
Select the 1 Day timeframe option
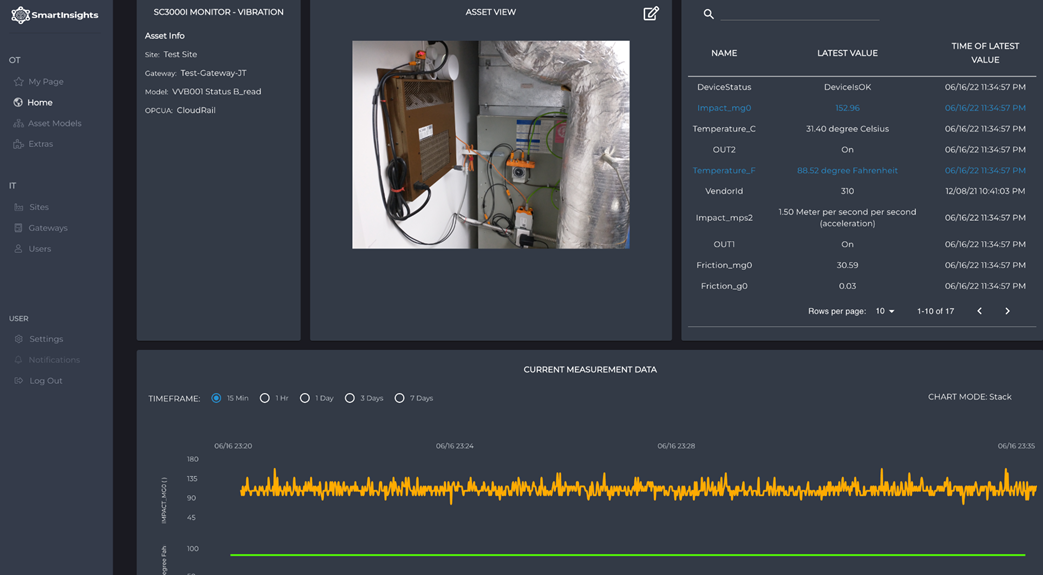click(305, 398)
